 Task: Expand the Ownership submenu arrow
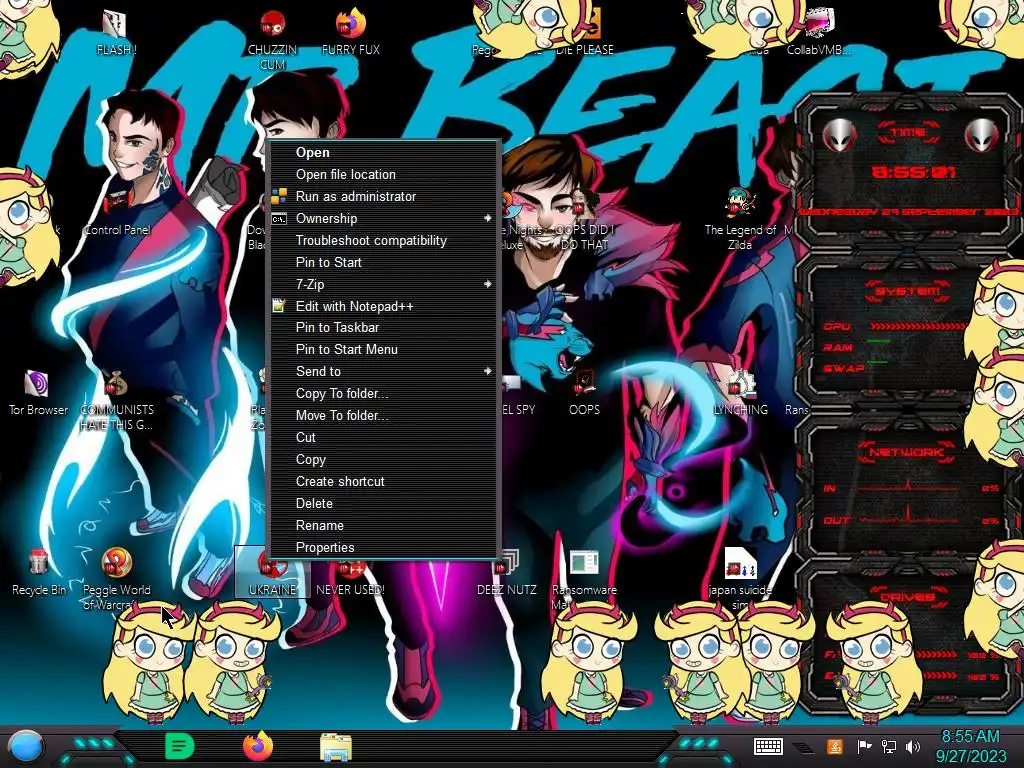(x=487, y=218)
